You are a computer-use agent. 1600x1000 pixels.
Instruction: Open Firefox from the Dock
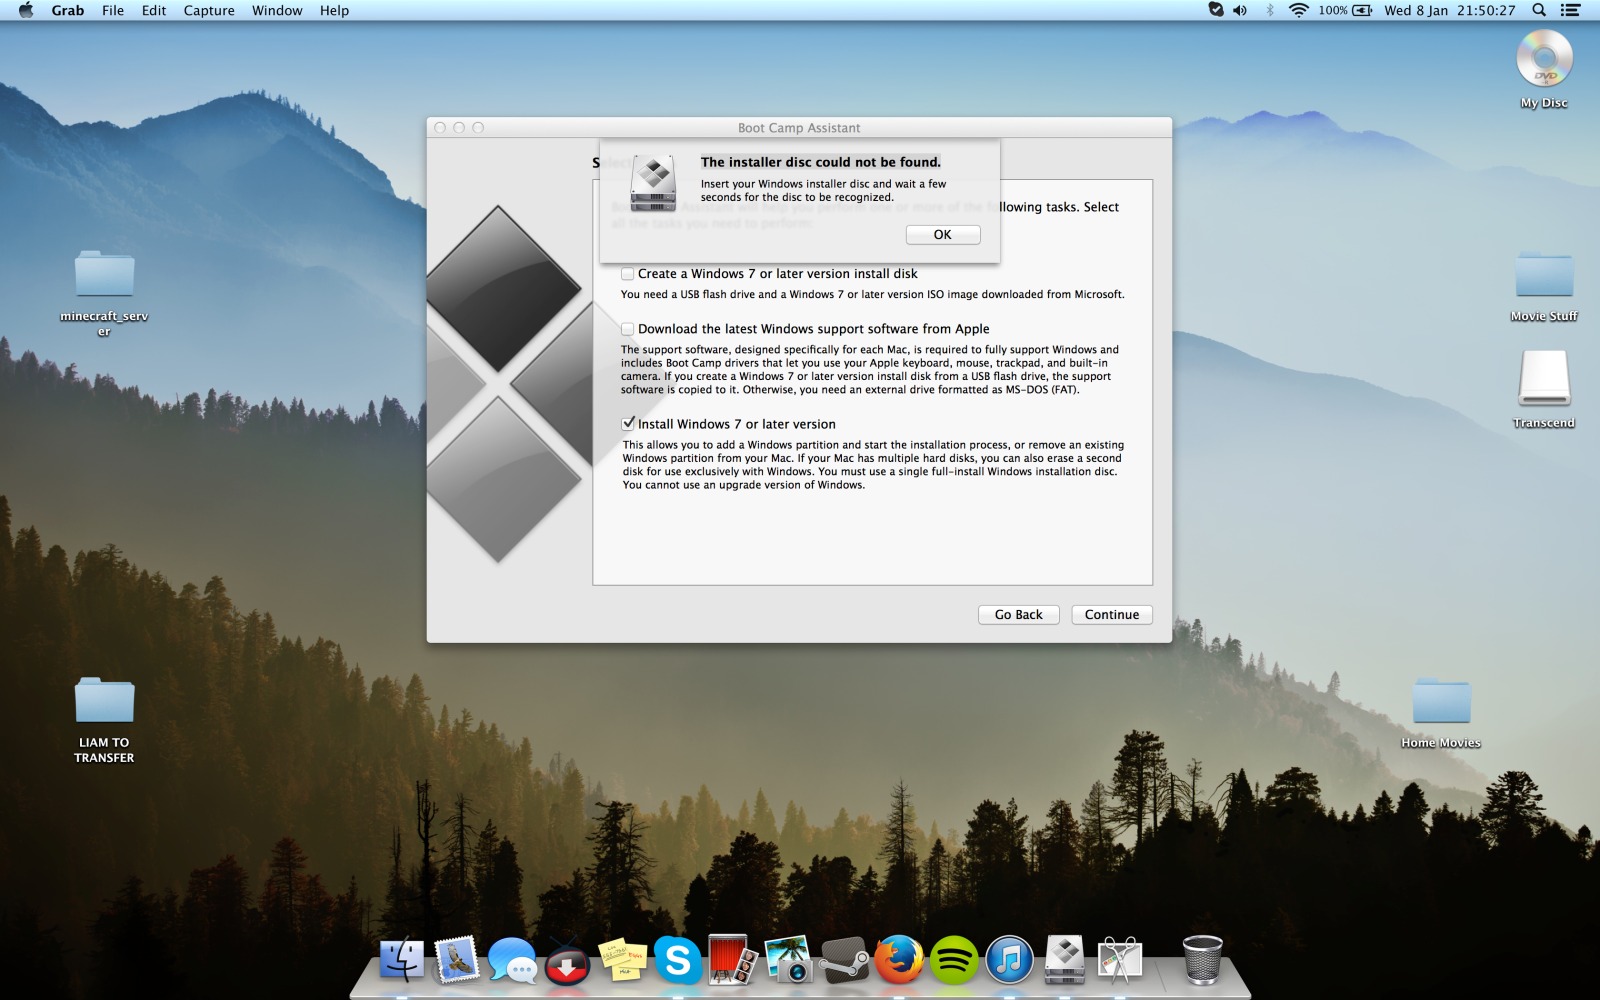899,960
